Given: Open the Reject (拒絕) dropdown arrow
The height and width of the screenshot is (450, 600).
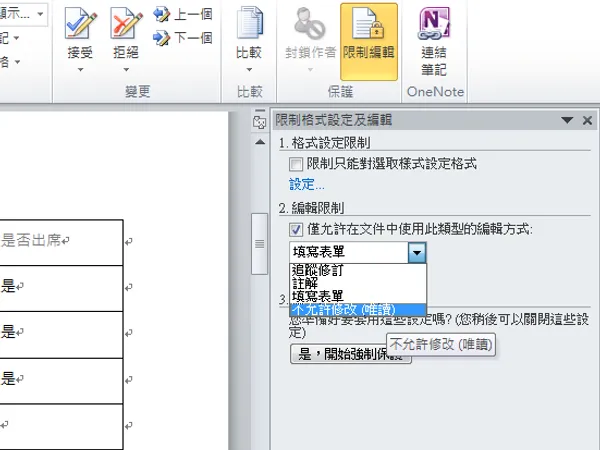Looking at the screenshot, I should 126,70.
